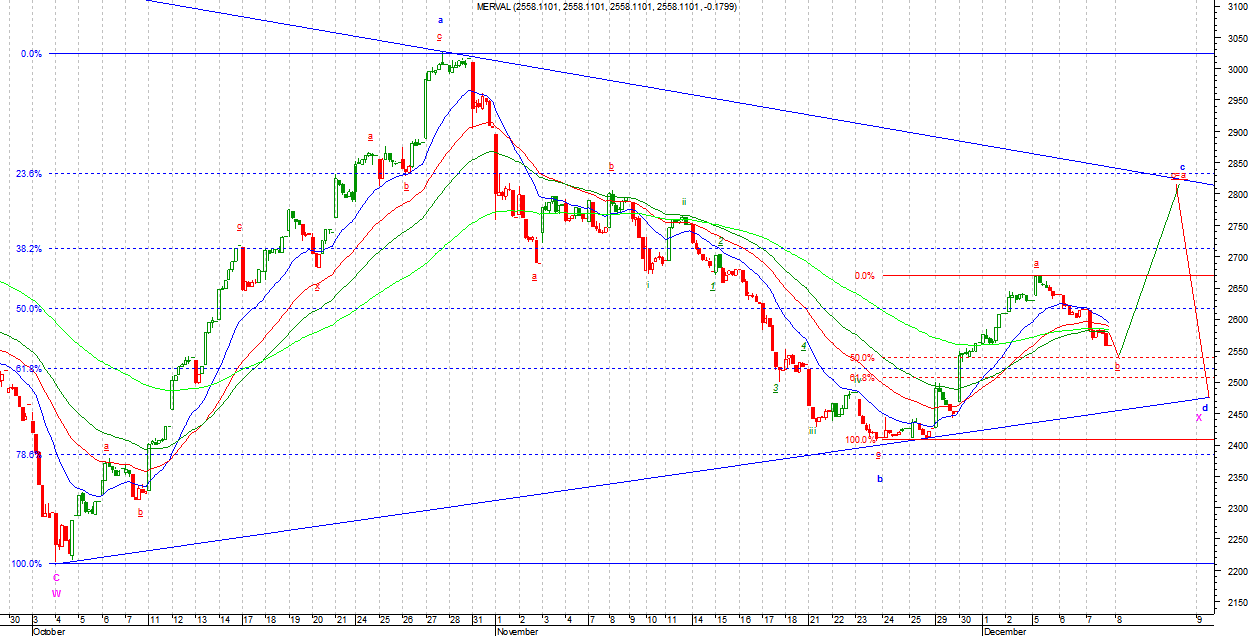The image size is (1250, 636).
Task: Select the red 100.0% retracement label
Action: 857,440
